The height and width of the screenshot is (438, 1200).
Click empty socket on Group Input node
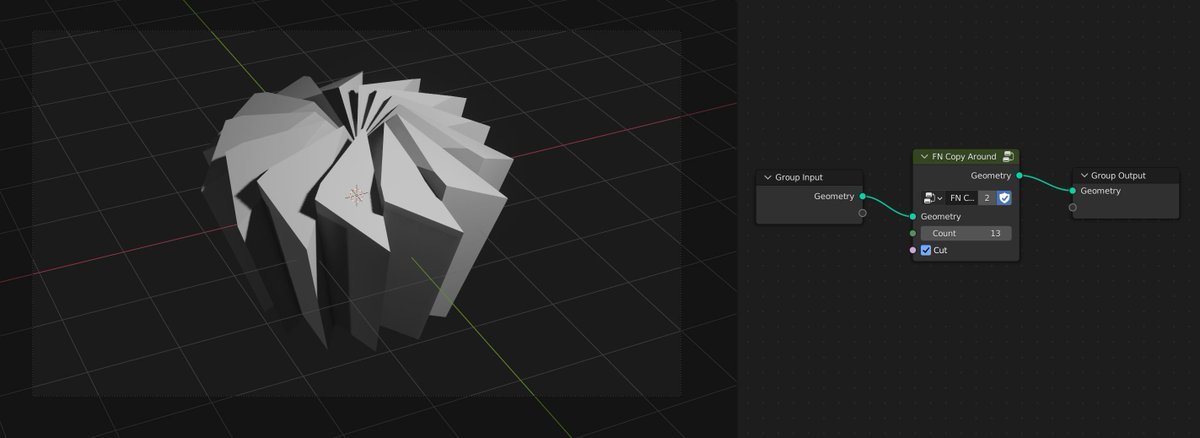[863, 213]
